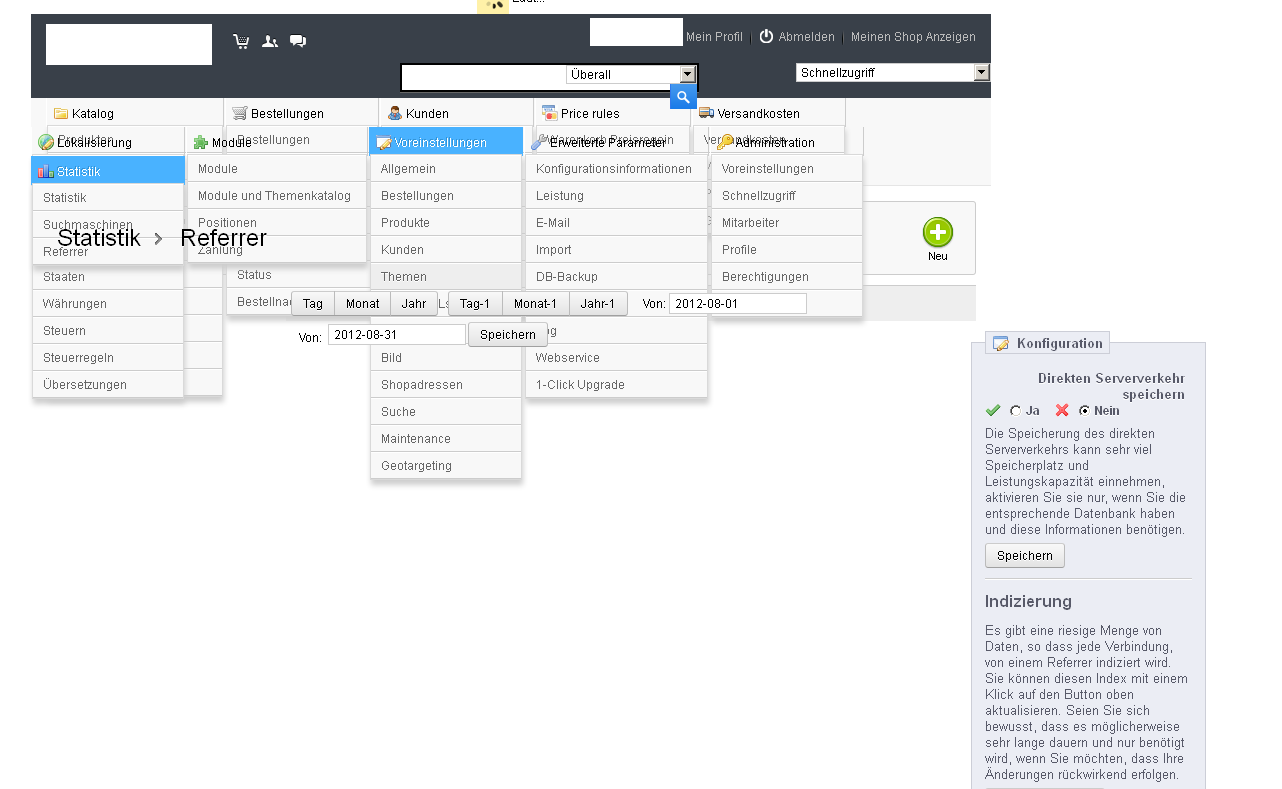Click the Administration key icon
This screenshot has height=789, width=1282.
(x=725, y=142)
